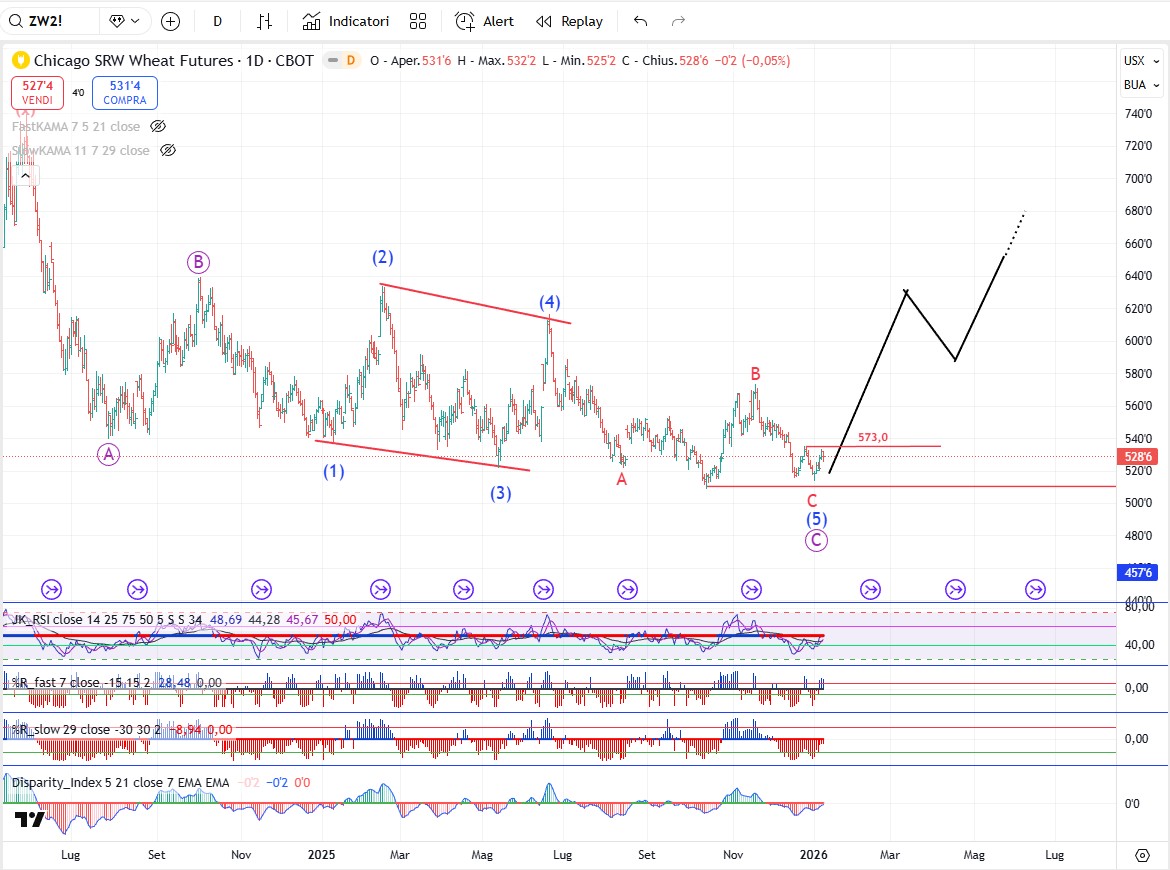Click the add symbol plus icon
The image size is (1170, 870).
(x=170, y=21)
